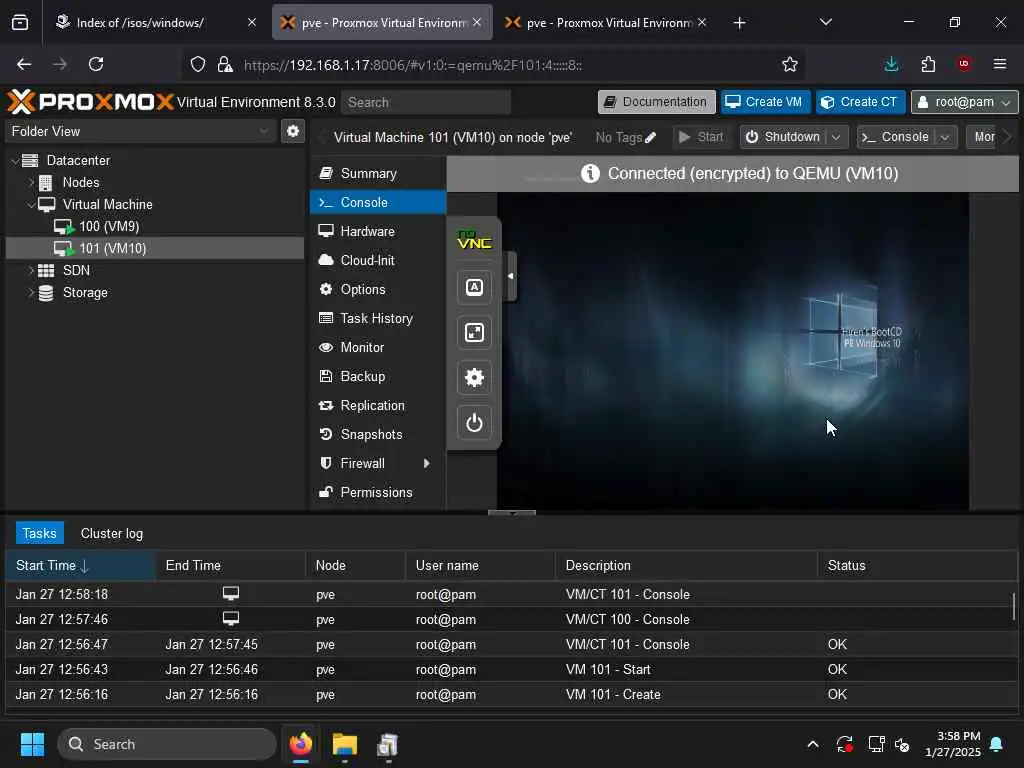Expand the Firewall submenu arrow
Viewport: 1024px width, 768px height.
click(426, 464)
